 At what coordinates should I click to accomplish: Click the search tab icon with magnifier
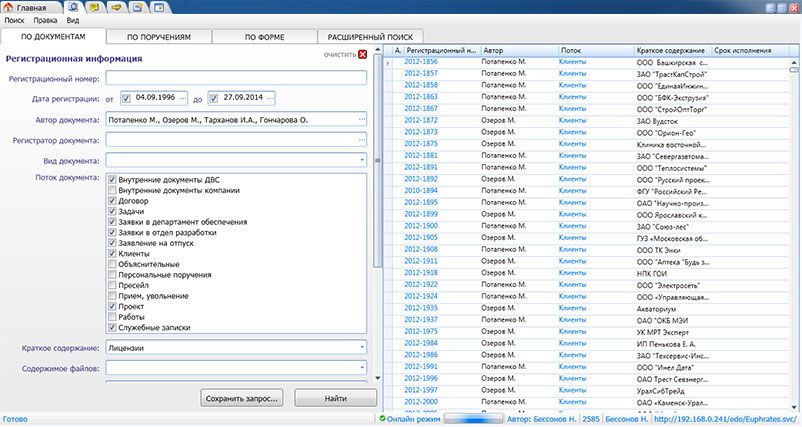click(73, 7)
